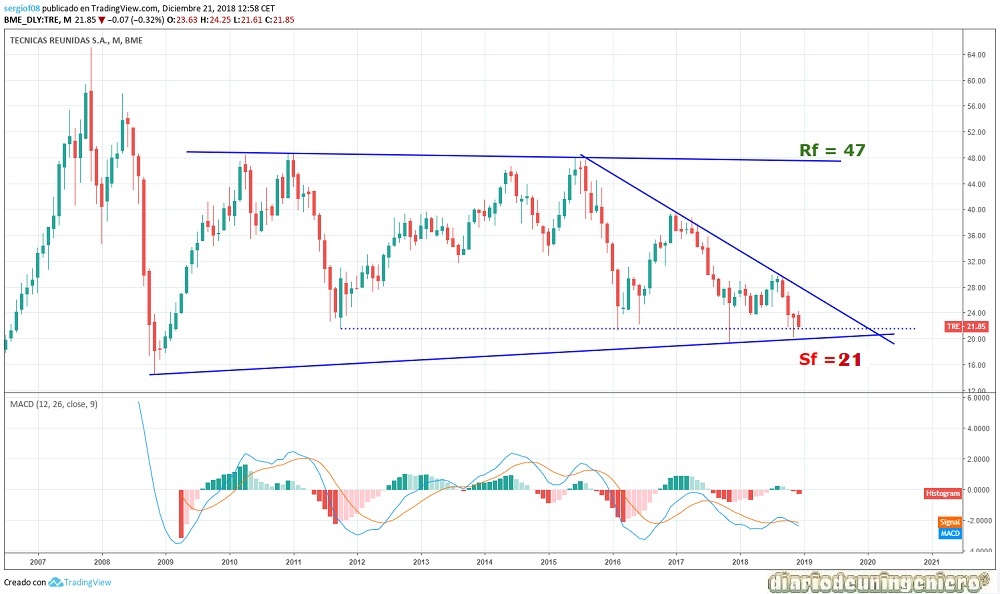Click the red down-arrow change indicator

(101, 20)
